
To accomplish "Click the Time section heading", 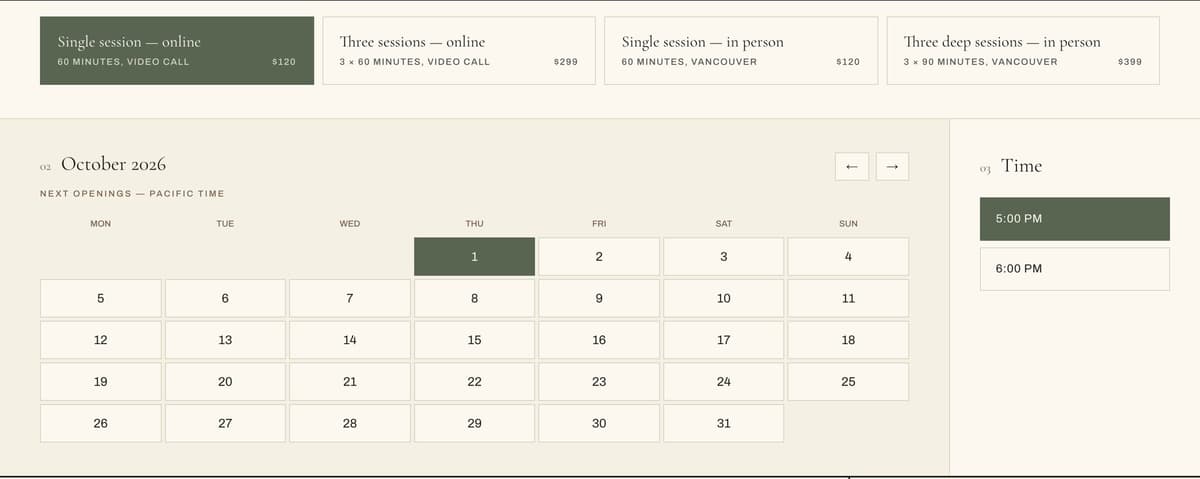I will click(1021, 166).
